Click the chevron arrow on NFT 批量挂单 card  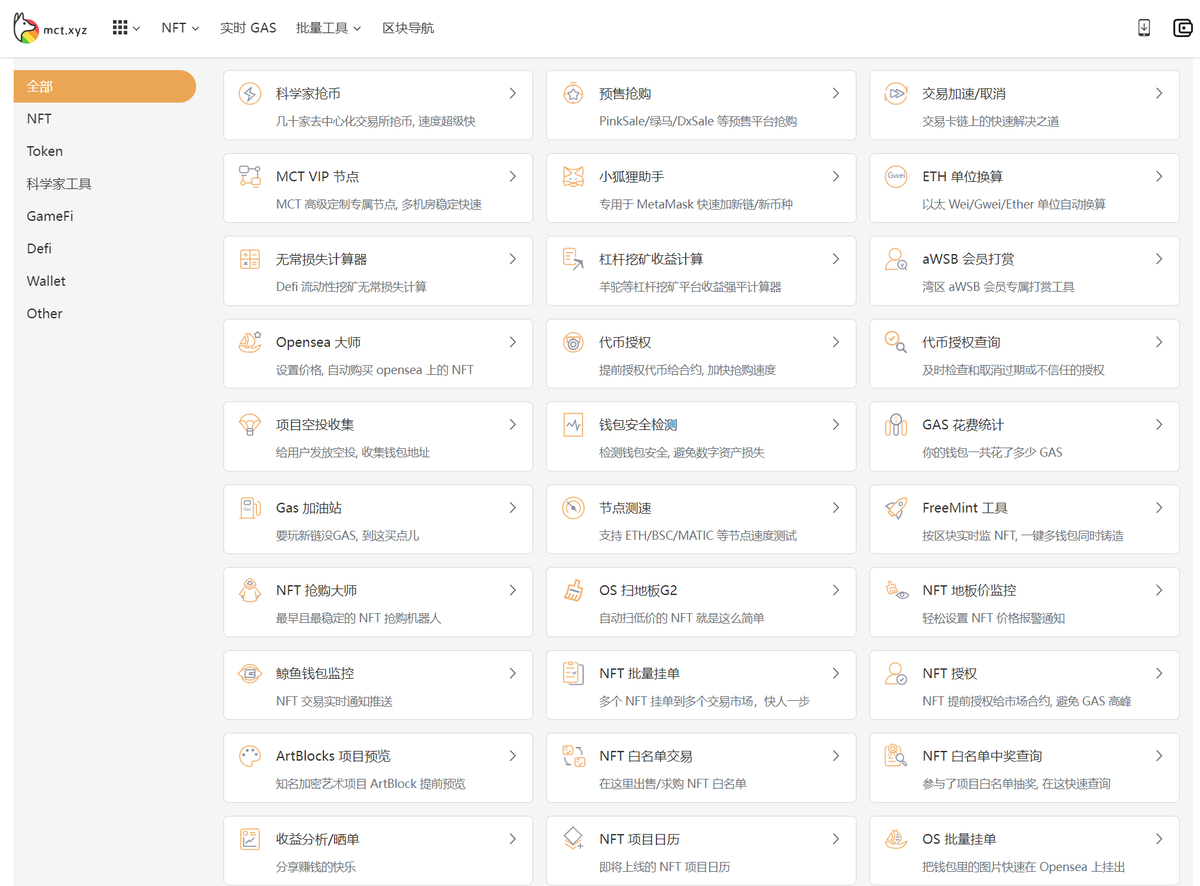(836, 673)
